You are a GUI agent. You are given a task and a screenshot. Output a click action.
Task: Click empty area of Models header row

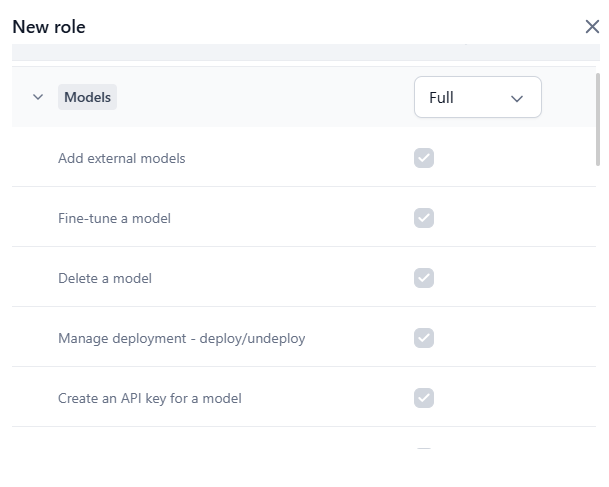tap(260, 97)
